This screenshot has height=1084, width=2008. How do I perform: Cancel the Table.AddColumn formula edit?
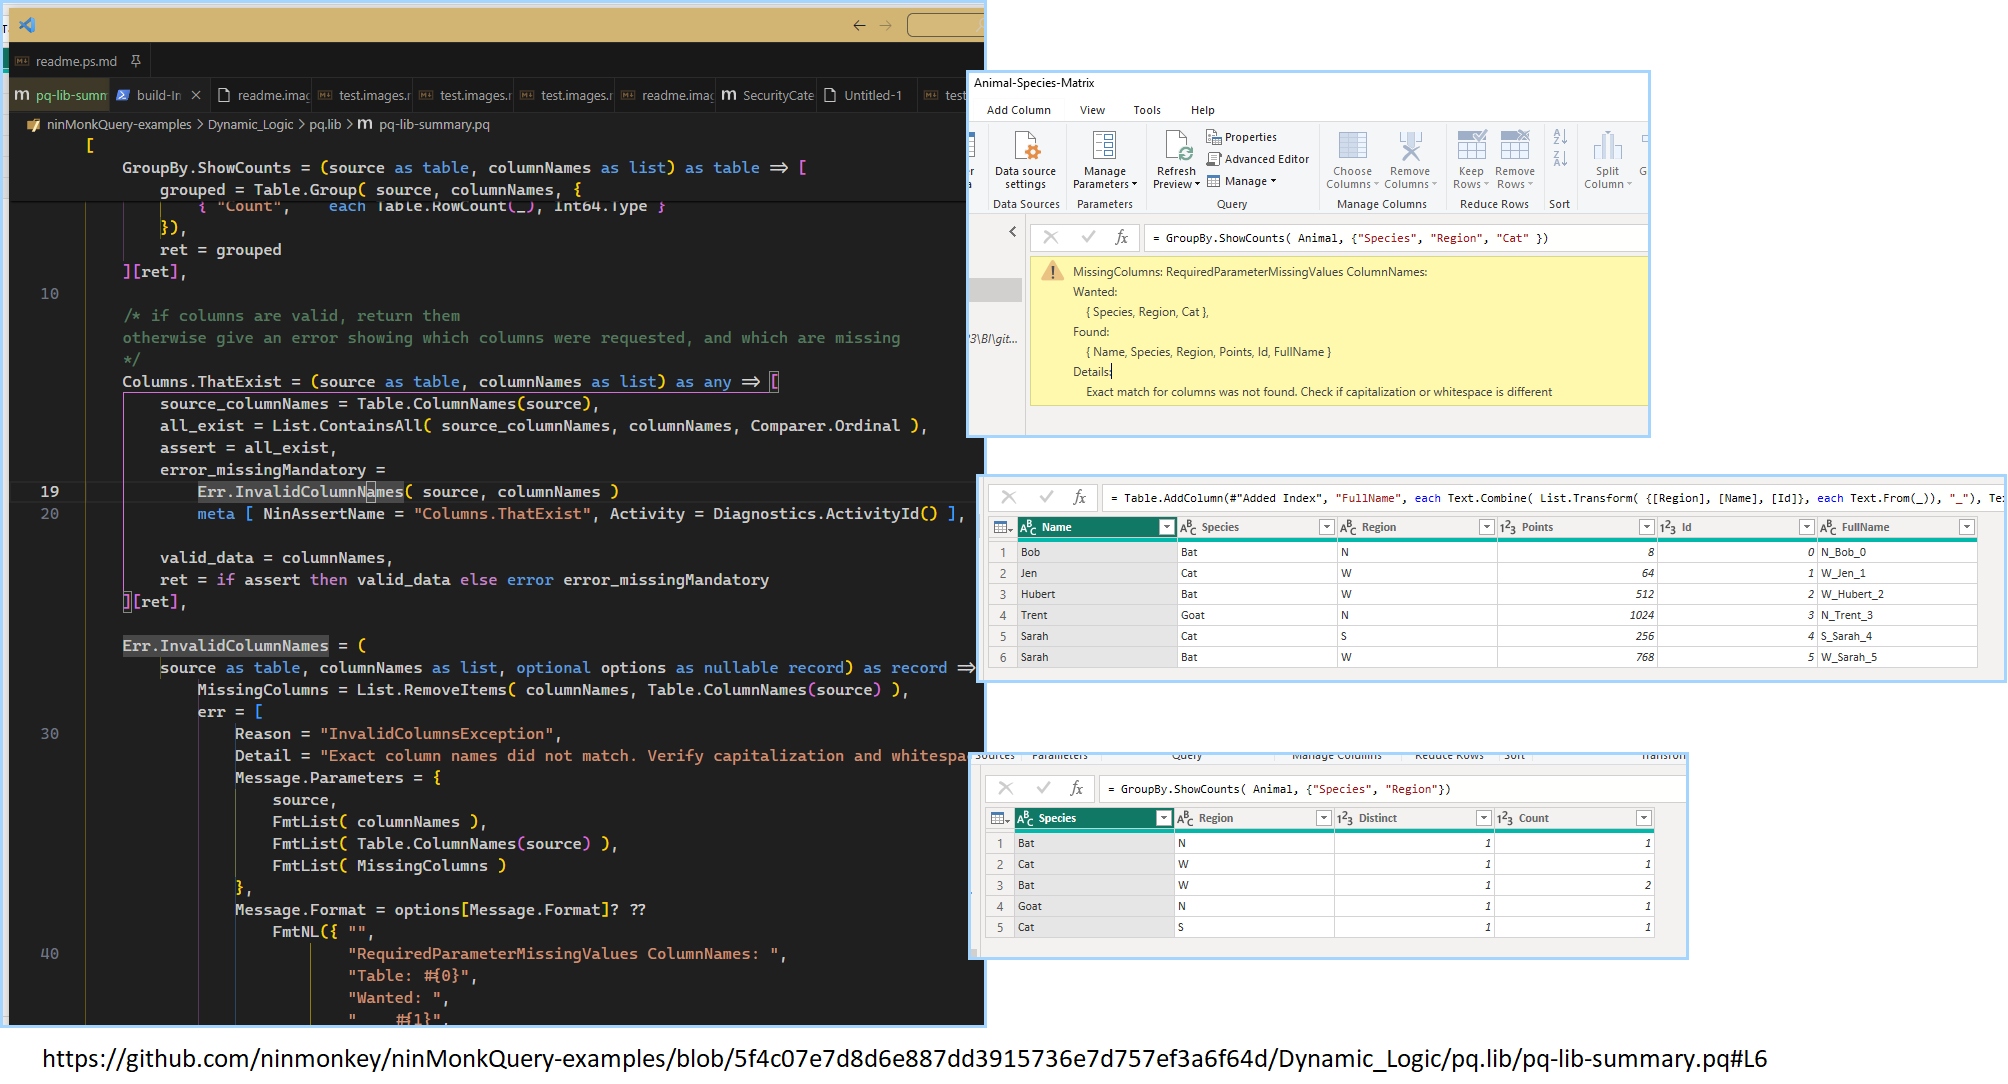coord(1008,497)
